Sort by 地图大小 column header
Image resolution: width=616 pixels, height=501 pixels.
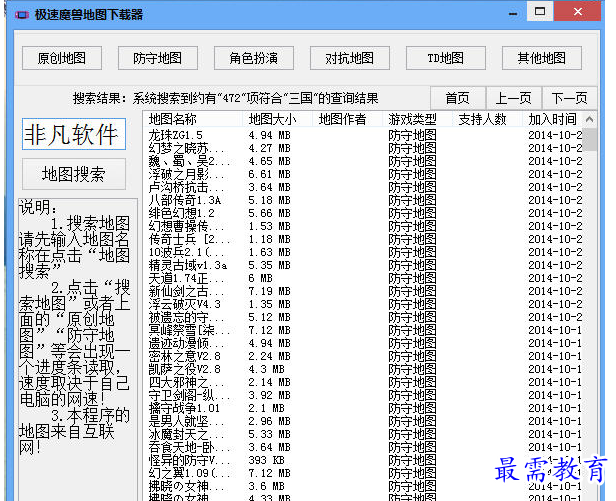point(278,119)
